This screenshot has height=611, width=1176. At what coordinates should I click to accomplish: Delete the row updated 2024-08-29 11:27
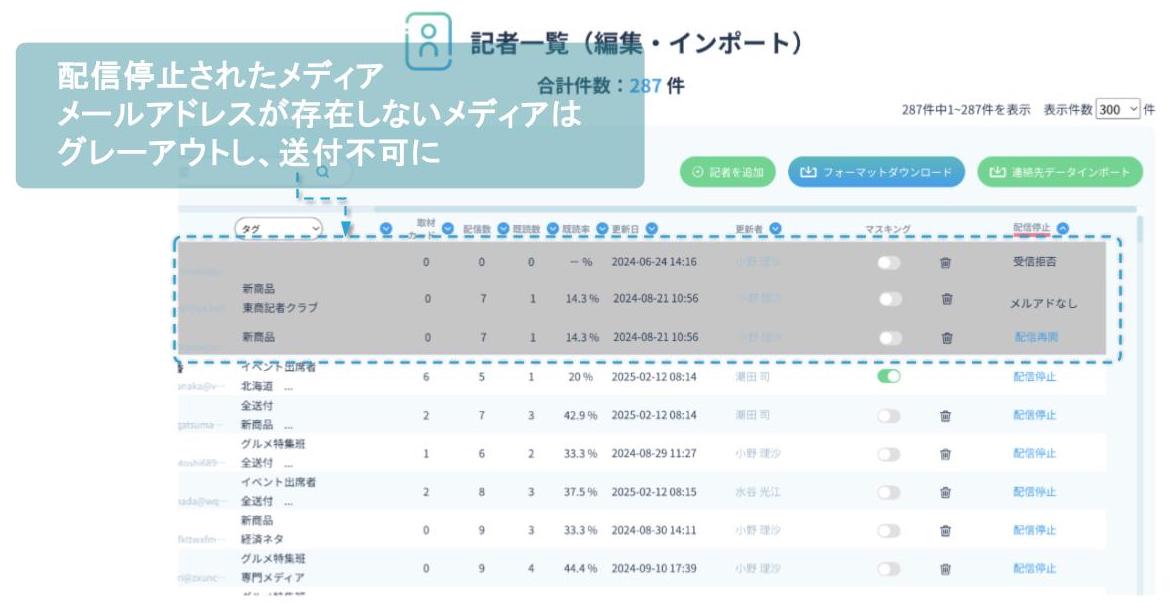(945, 454)
